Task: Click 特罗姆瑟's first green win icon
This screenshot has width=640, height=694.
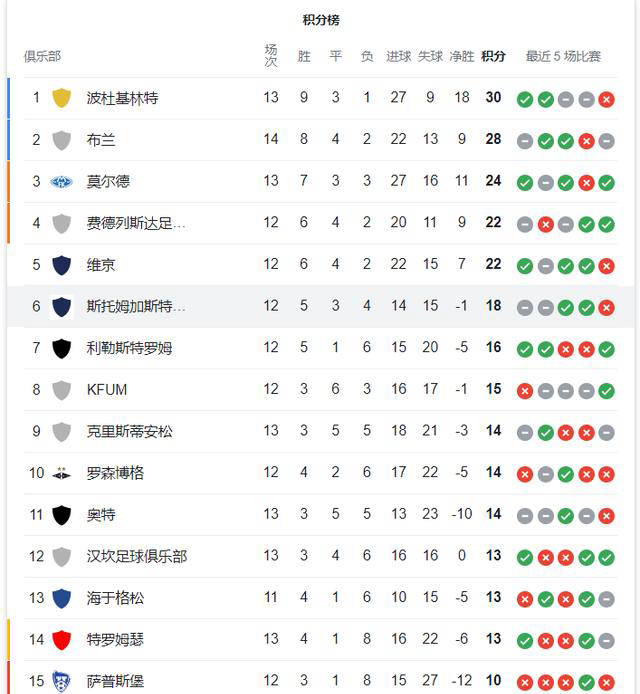Action: [x=525, y=640]
